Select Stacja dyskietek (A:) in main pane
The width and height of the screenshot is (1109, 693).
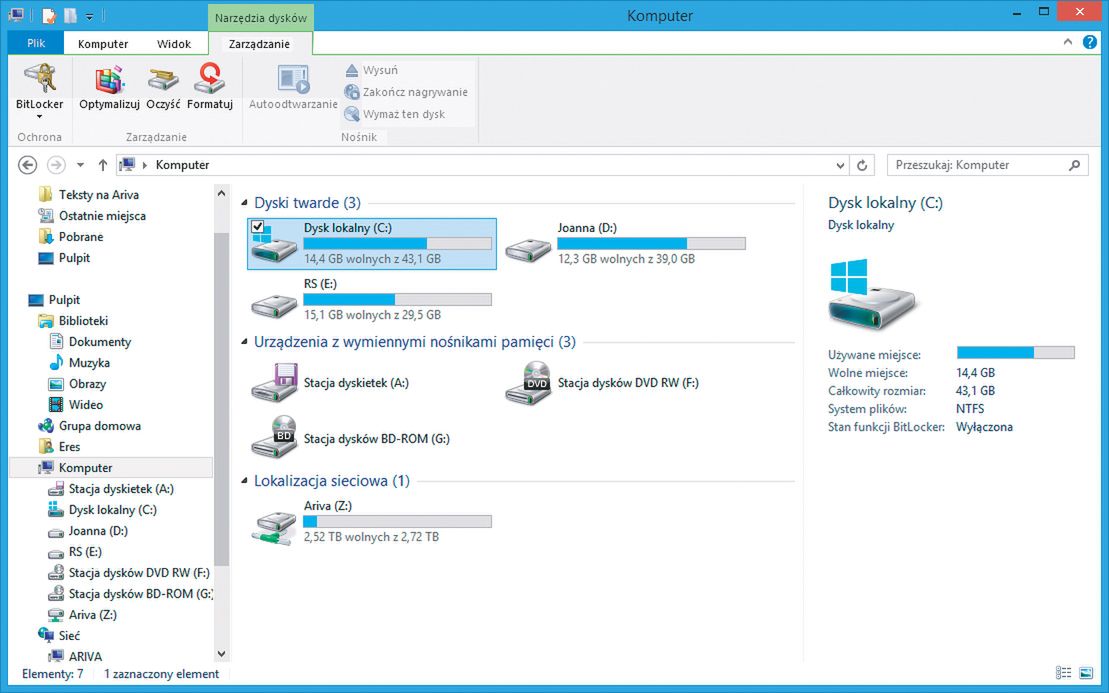[331, 383]
